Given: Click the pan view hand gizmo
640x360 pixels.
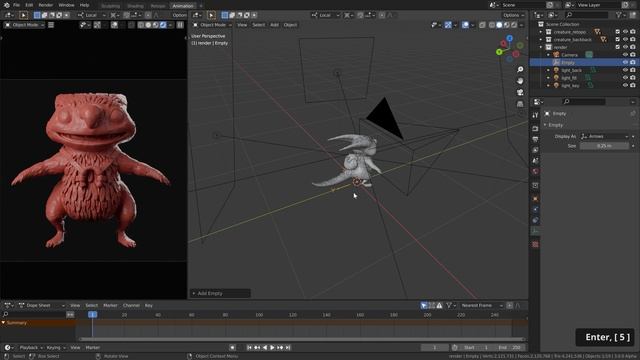Looking at the screenshot, I should [520, 81].
